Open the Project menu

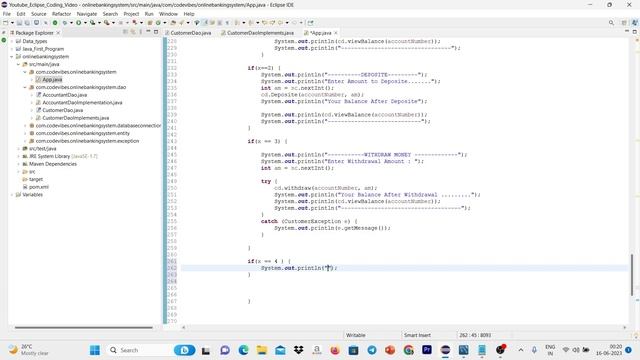[x=131, y=14]
